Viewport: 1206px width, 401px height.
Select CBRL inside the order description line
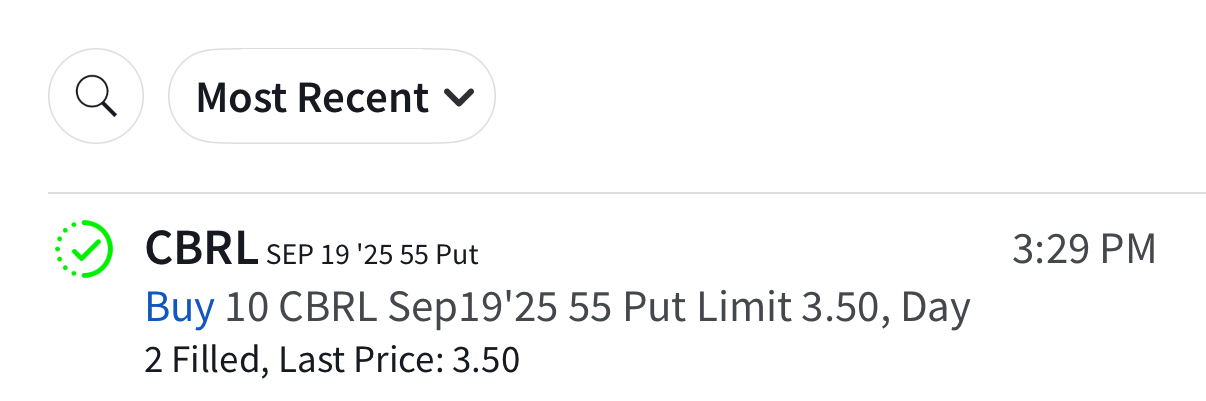[x=327, y=308]
